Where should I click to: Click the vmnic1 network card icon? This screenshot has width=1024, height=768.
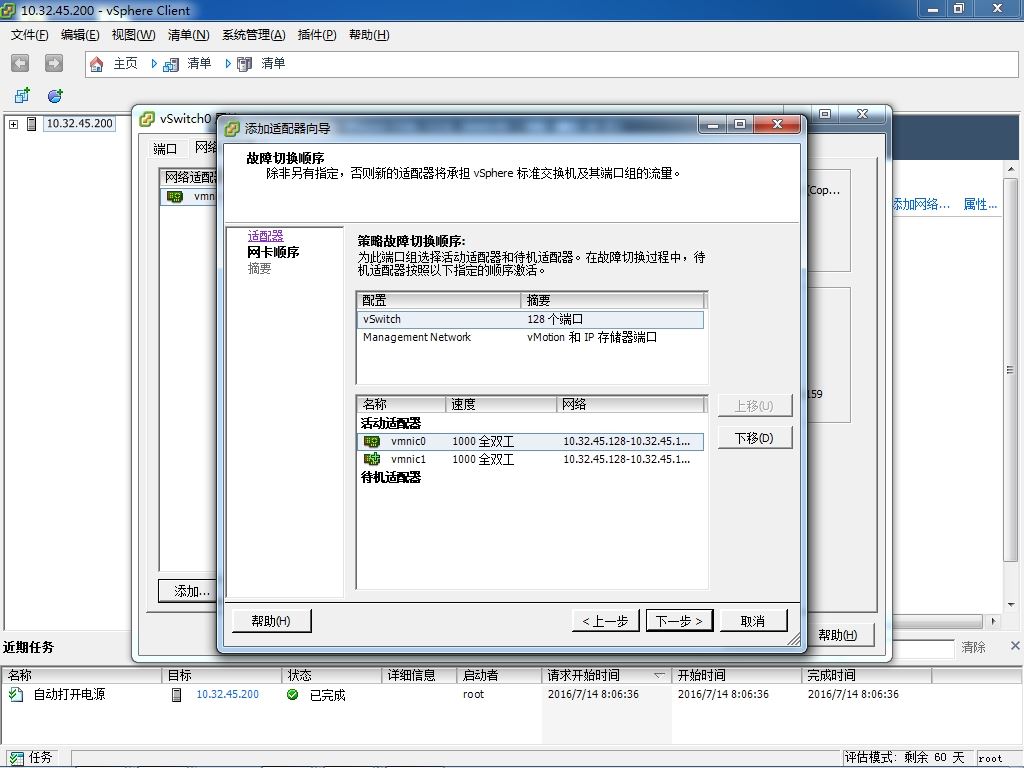coord(372,459)
